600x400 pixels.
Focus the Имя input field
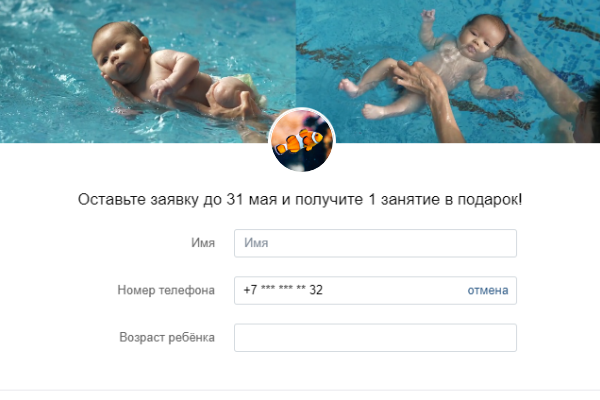click(x=375, y=243)
